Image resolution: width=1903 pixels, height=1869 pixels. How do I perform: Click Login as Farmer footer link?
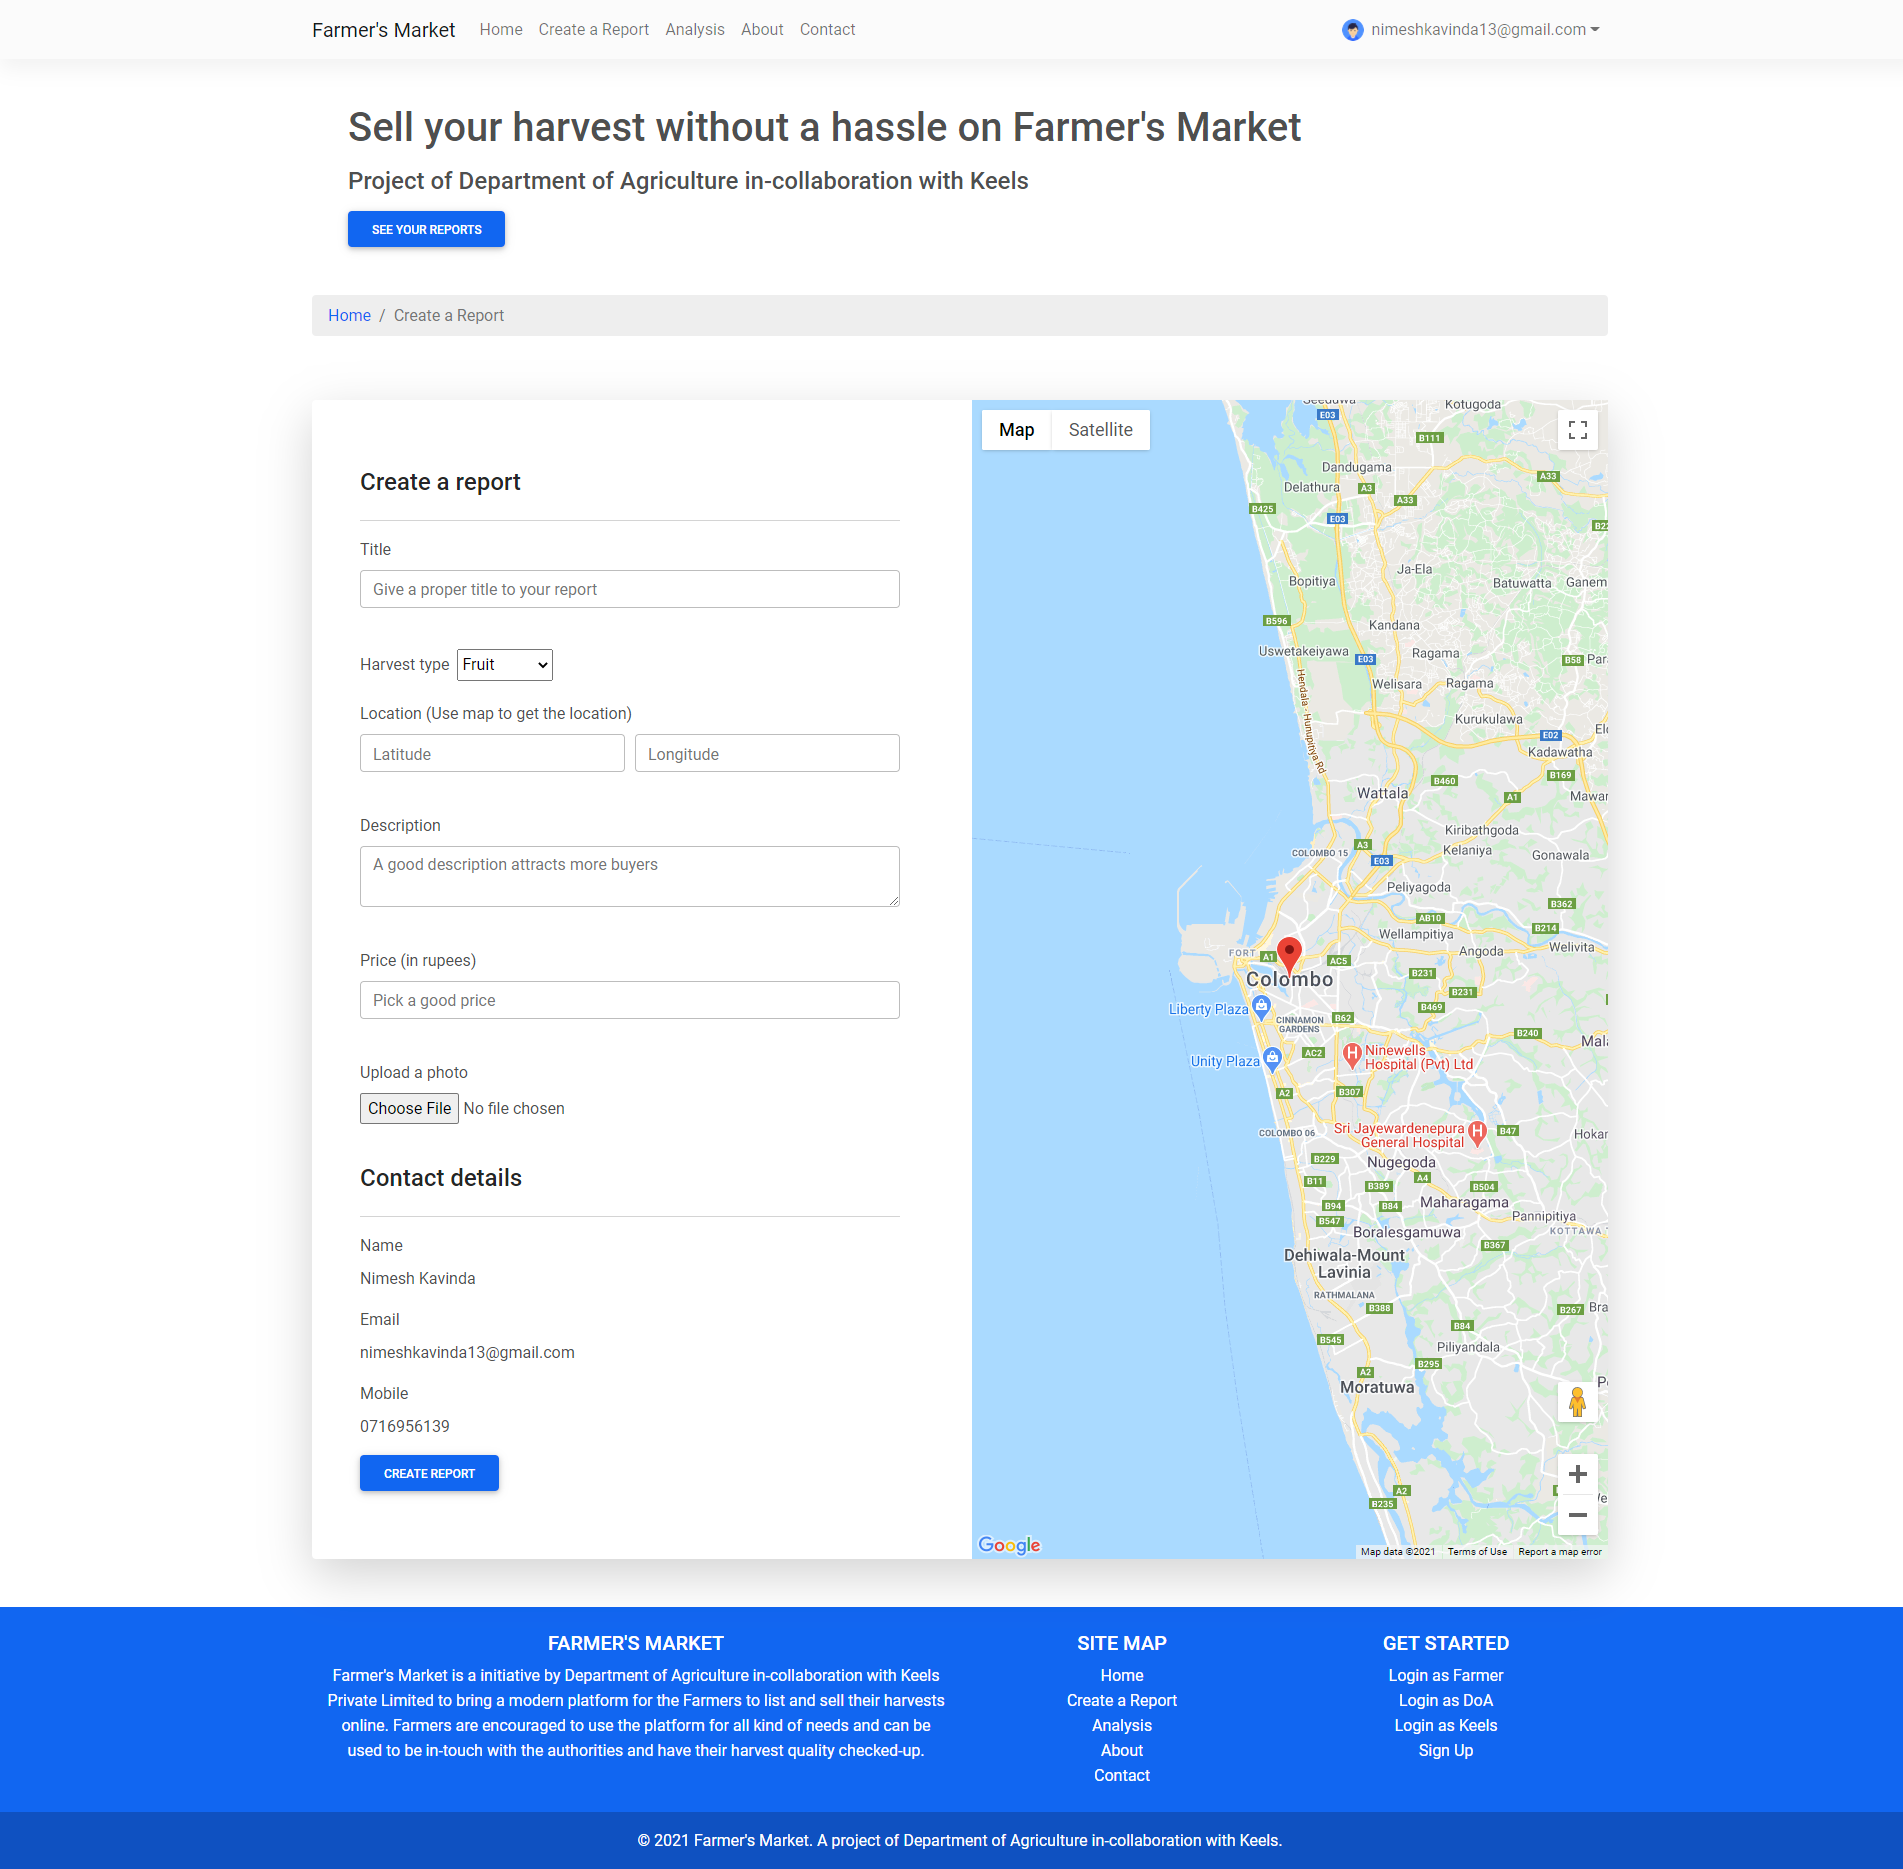pos(1446,1676)
